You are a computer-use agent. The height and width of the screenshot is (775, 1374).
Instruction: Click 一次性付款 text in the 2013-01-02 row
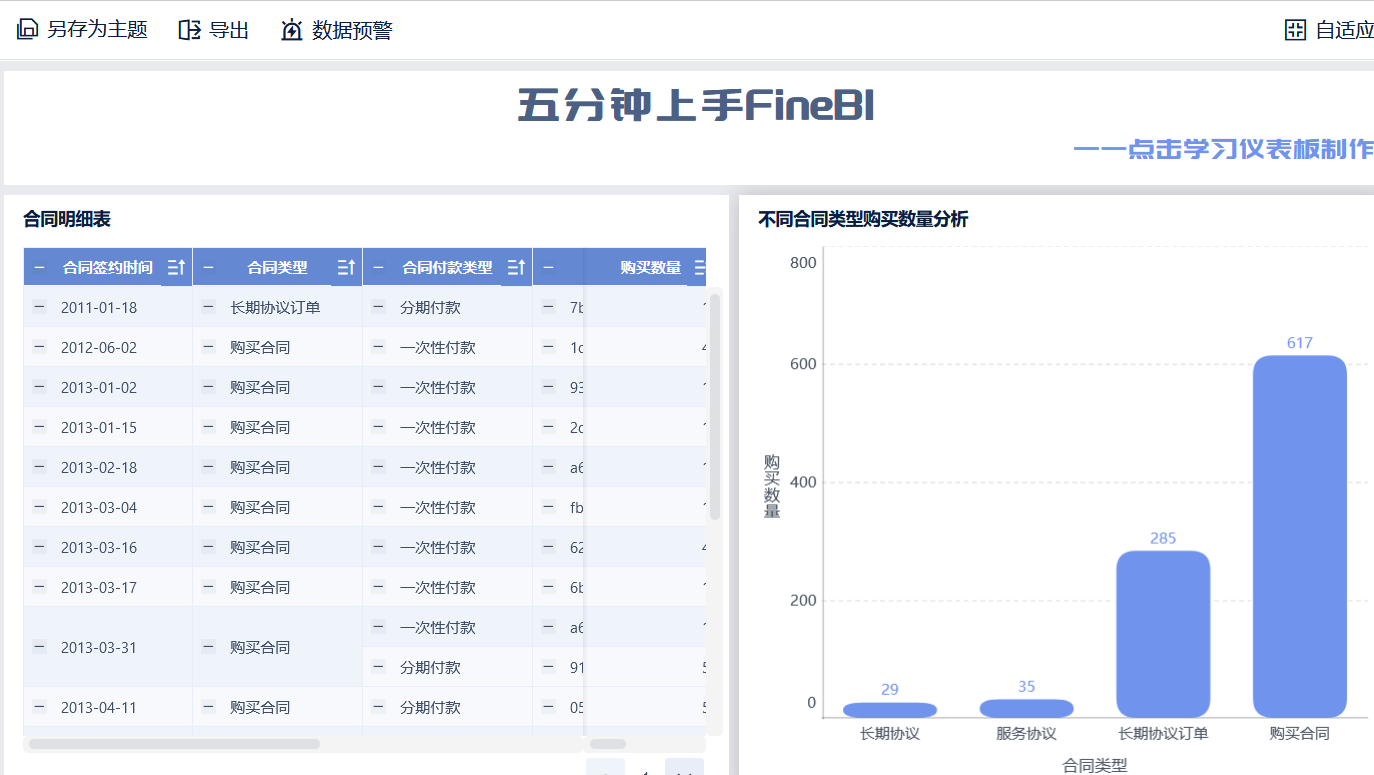(x=438, y=388)
